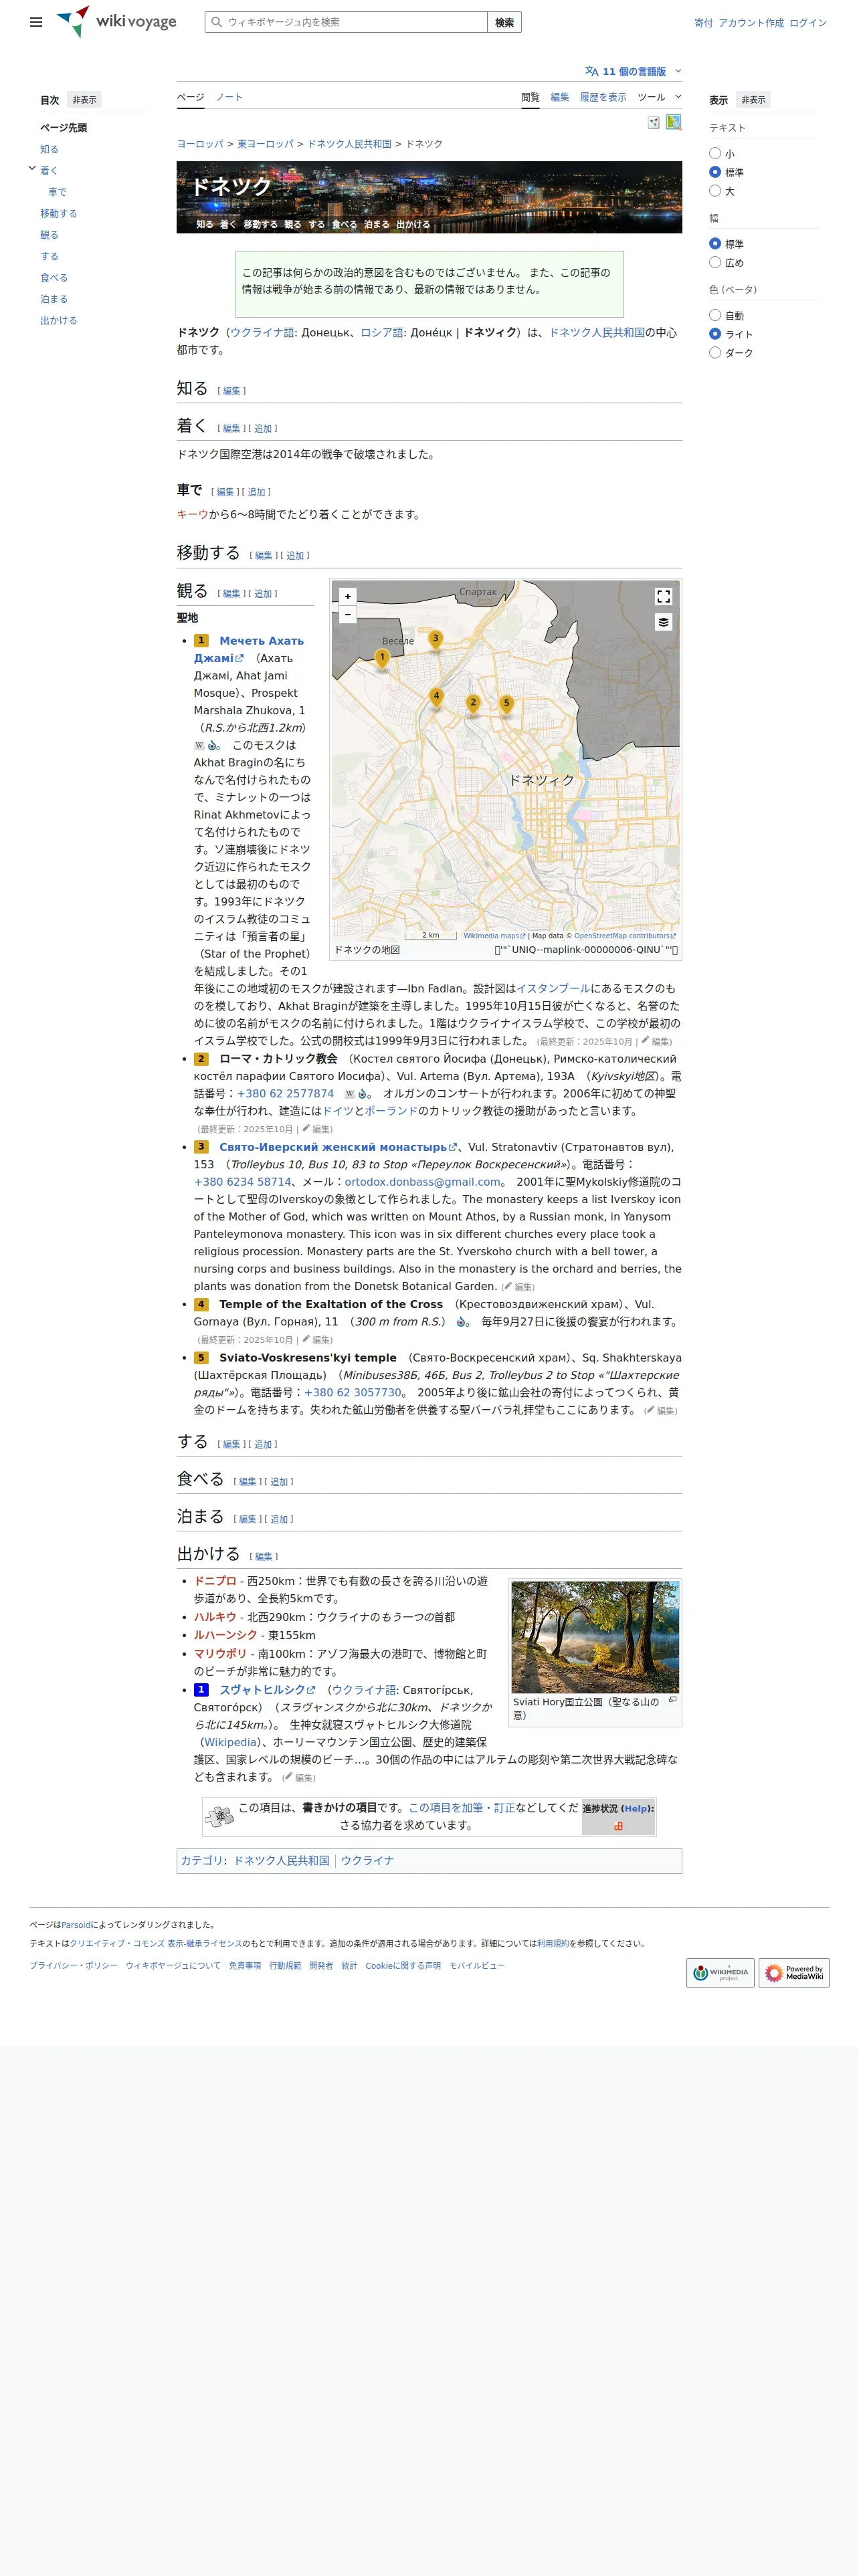Click the blue badge 1 for スヴャトヒルシク
Viewport: 859px width, 2576px height.
point(201,1690)
